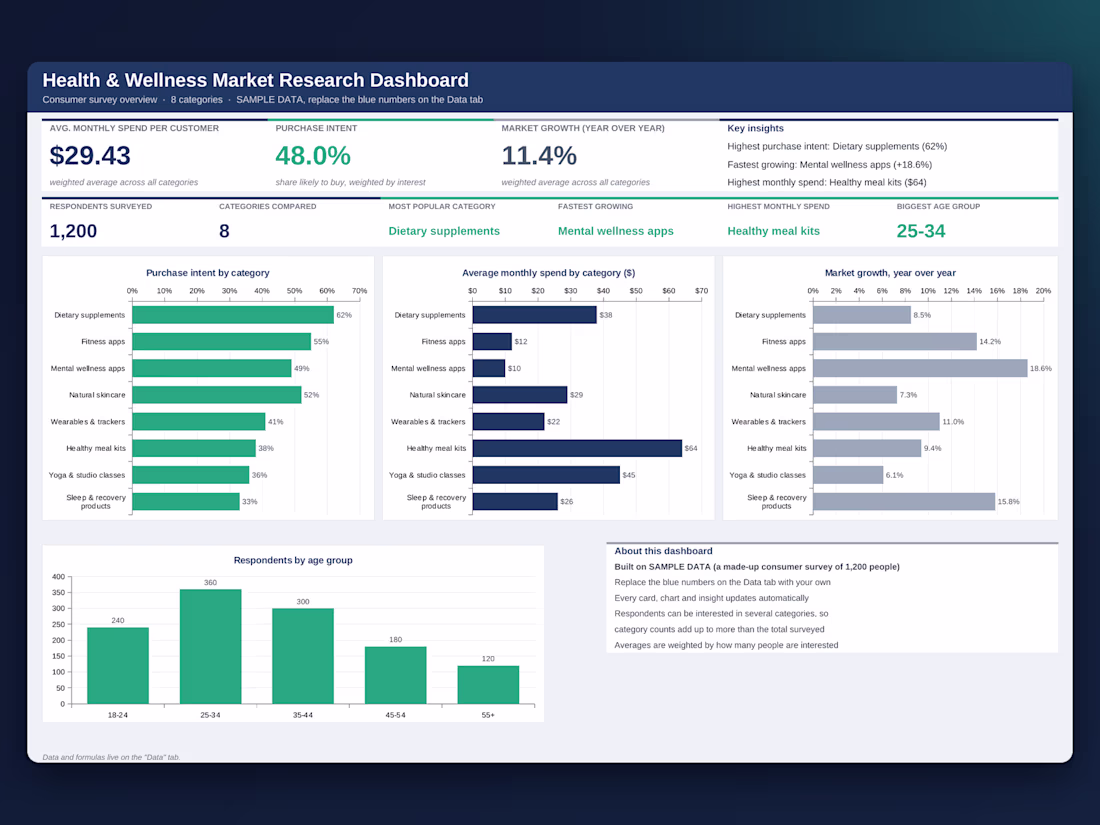Select the "Highest purchase intent: Dietary supplements (62%)" insight
This screenshot has height=825, width=1100.
click(x=837, y=147)
